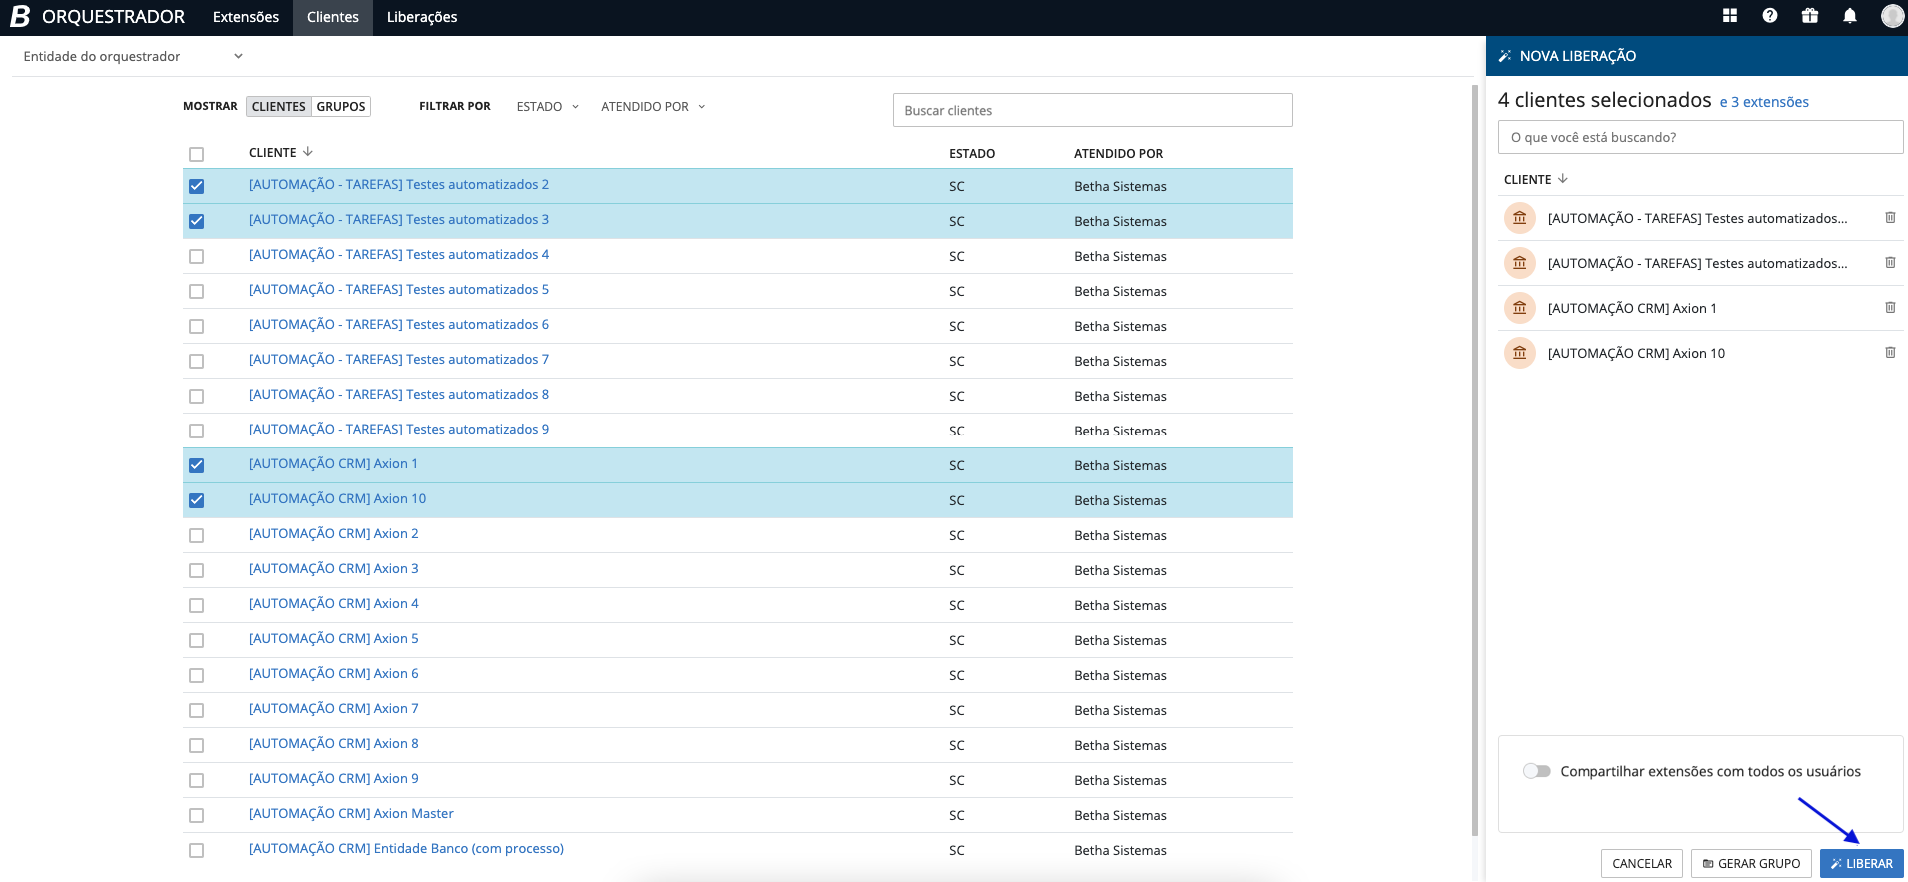This screenshot has width=1908, height=882.
Task: Show CLIENTES view tab
Action: (x=279, y=106)
